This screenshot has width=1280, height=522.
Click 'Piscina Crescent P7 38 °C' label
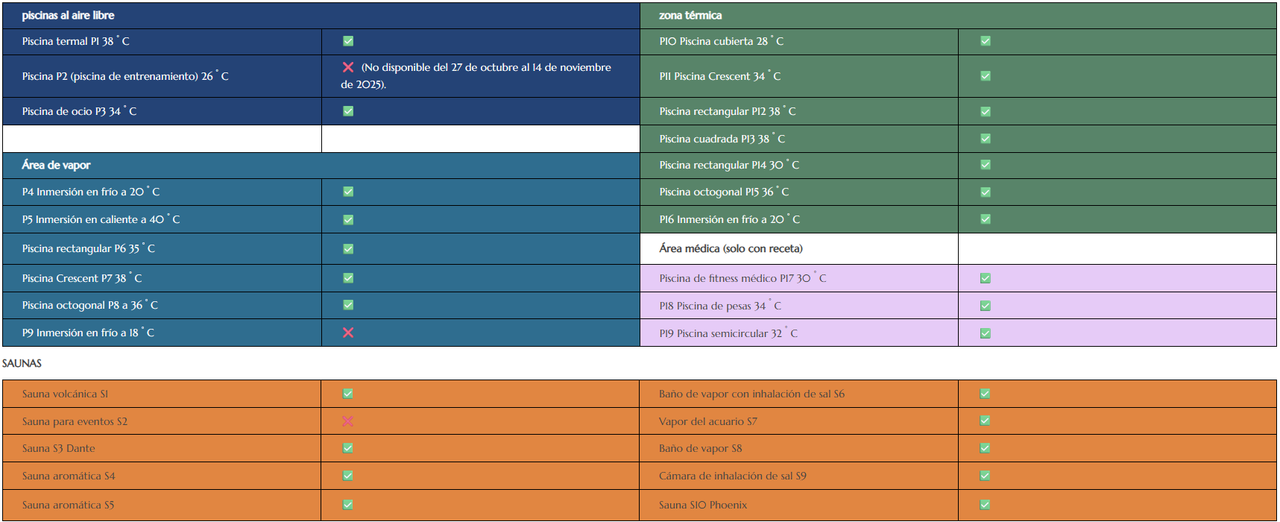[x=82, y=278]
